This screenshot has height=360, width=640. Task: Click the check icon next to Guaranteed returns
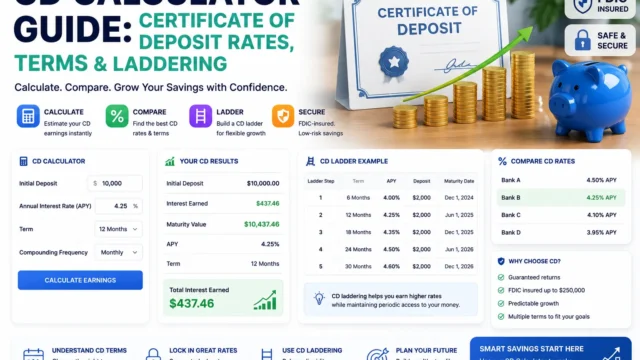(501, 278)
